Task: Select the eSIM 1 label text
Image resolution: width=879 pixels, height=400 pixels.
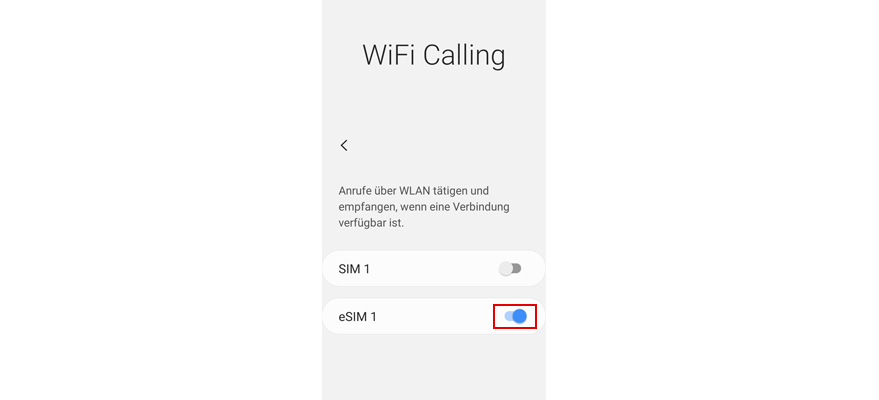Action: [x=358, y=317]
